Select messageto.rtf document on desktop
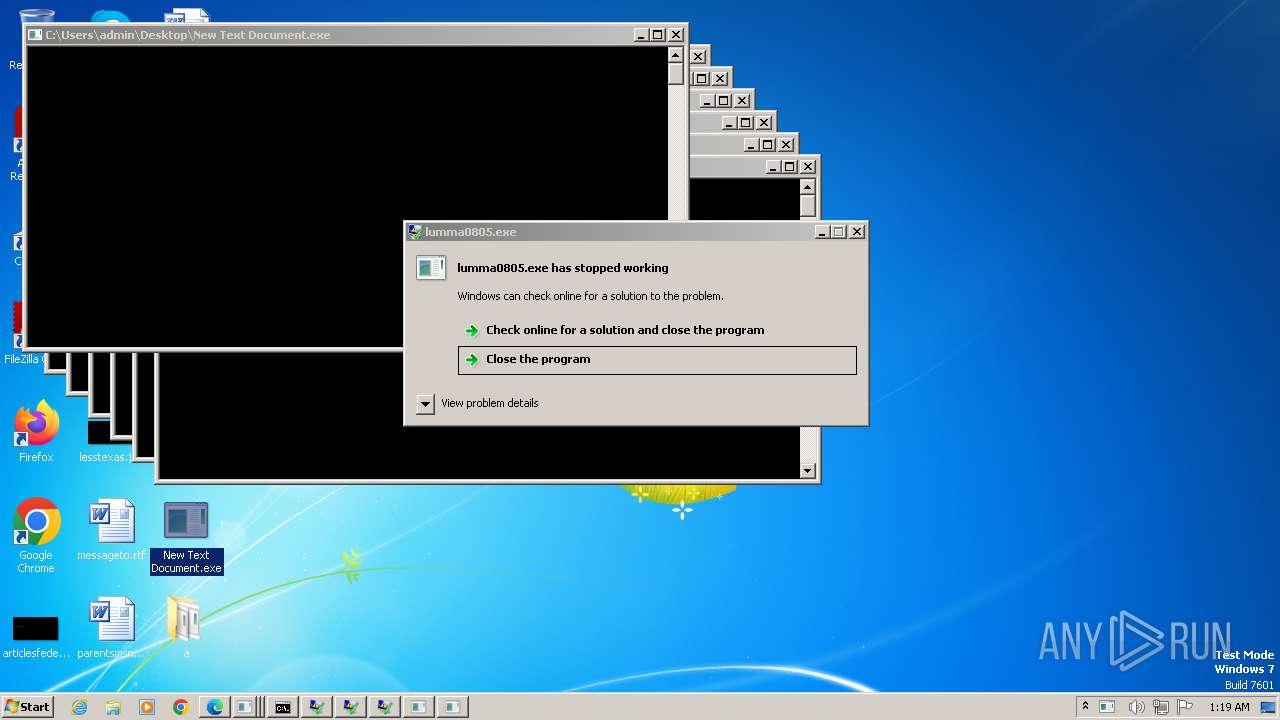Image resolution: width=1280 pixels, height=720 pixels. 111,530
